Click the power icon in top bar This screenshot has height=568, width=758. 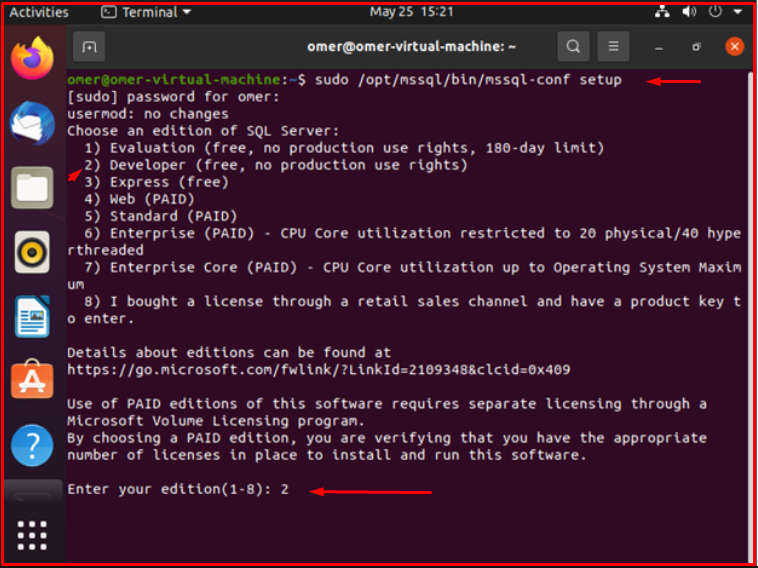click(x=715, y=12)
